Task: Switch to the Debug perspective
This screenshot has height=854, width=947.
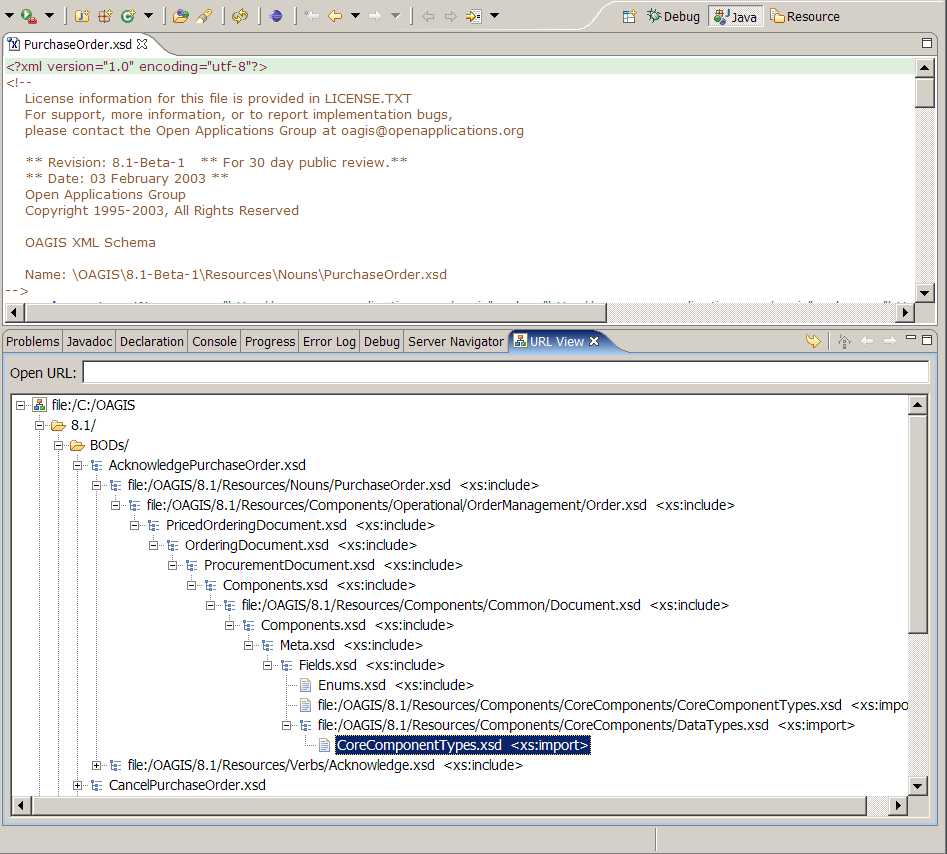Action: tap(673, 16)
